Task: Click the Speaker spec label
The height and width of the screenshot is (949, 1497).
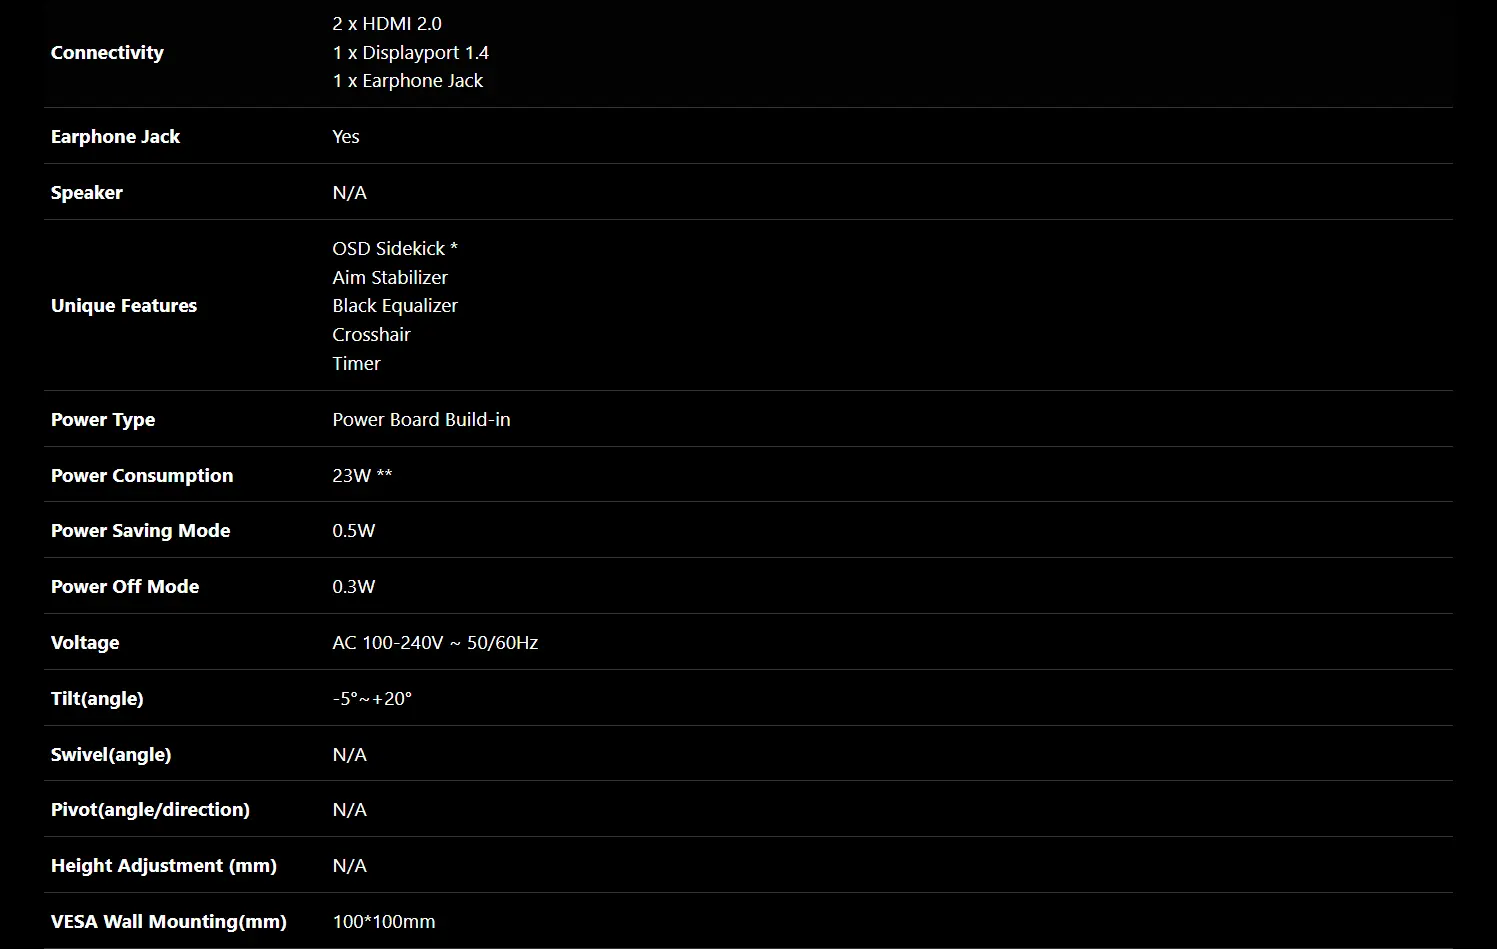Action: pyautogui.click(x=87, y=193)
